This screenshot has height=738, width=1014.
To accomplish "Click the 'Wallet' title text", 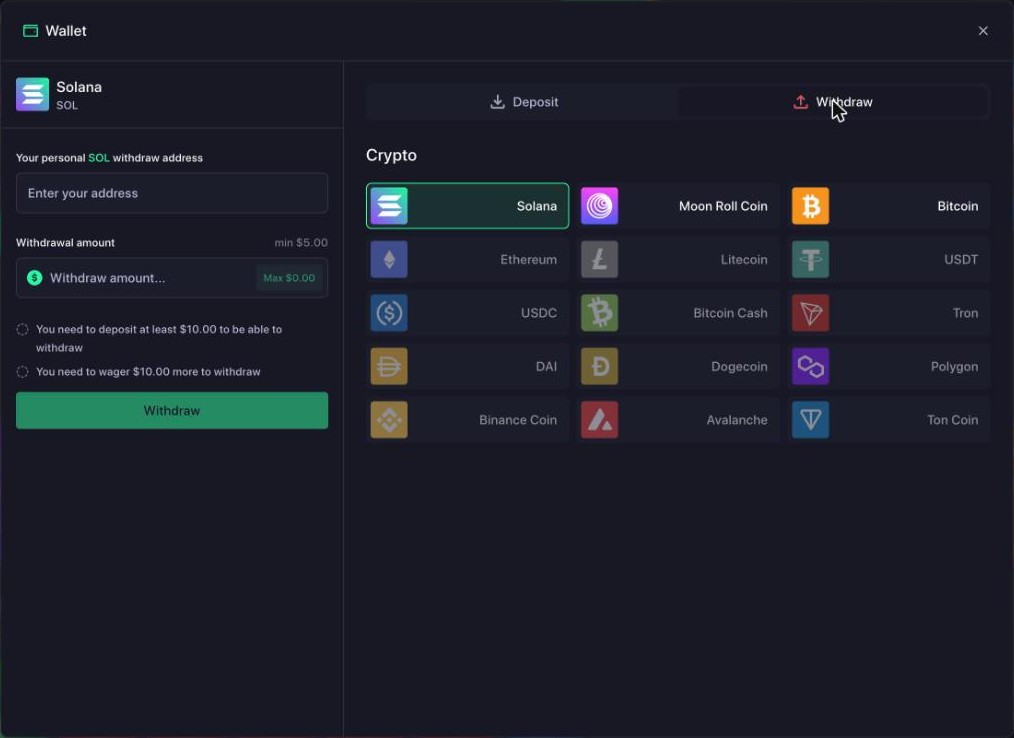I will tap(66, 31).
